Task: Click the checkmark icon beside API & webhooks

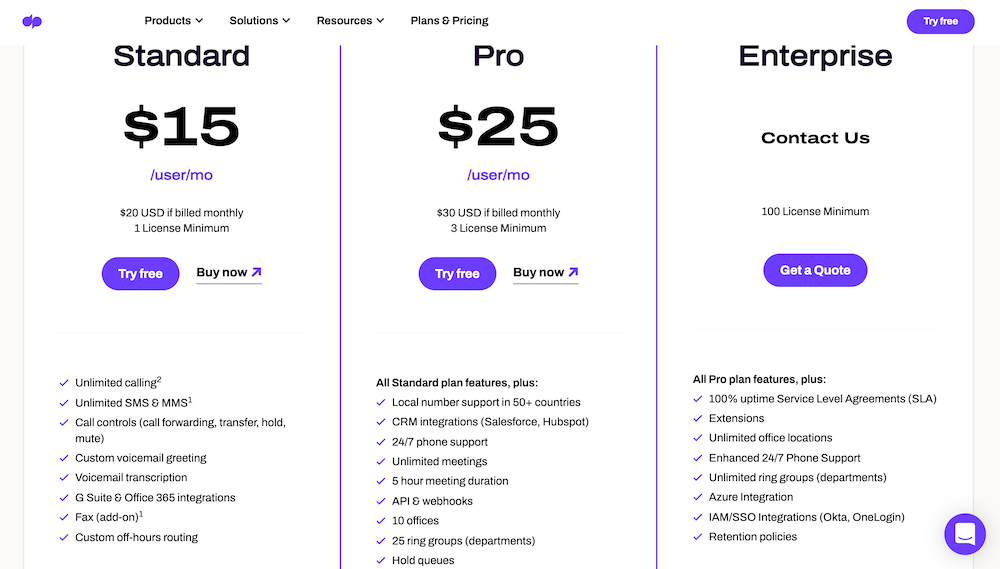Action: 381,501
